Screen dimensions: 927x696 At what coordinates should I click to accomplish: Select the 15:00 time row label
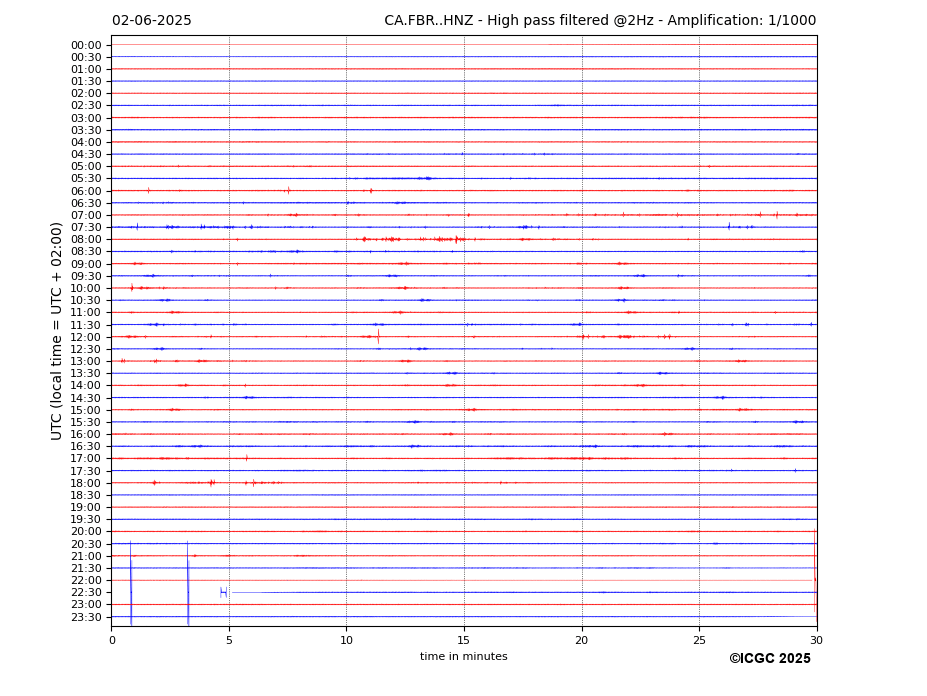86,410
